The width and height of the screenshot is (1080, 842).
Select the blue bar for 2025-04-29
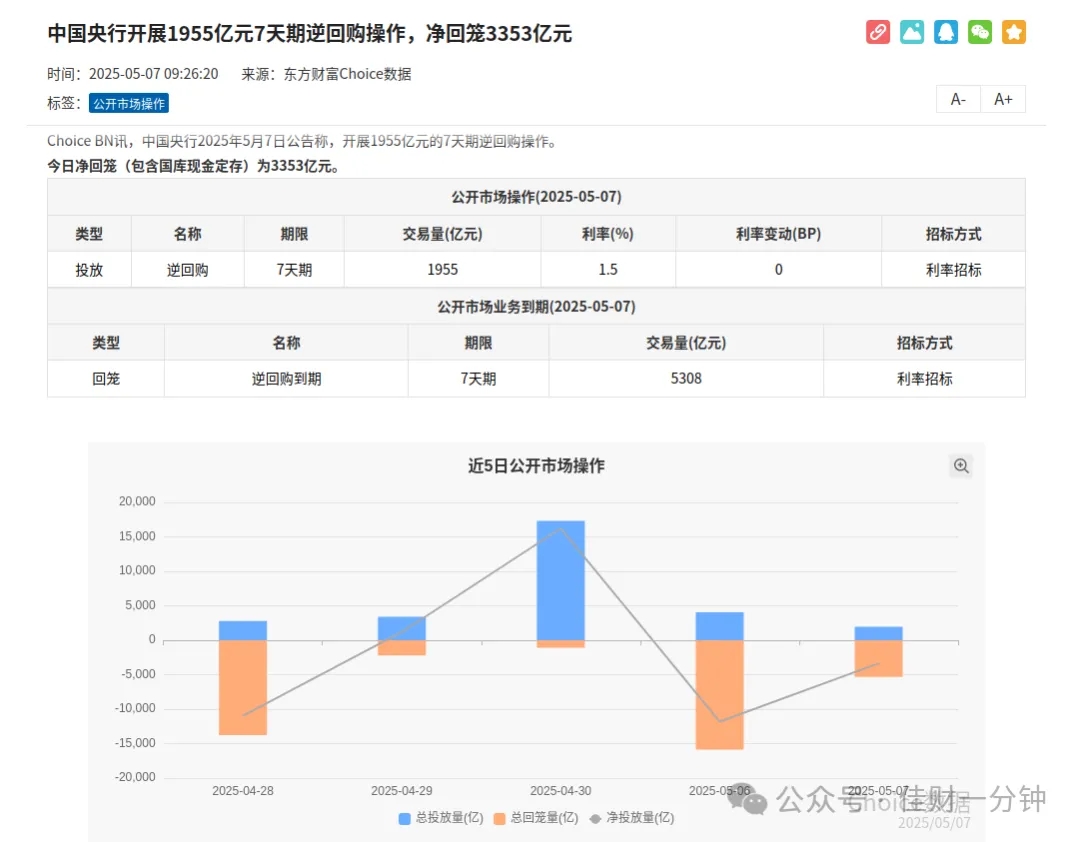pos(402,628)
